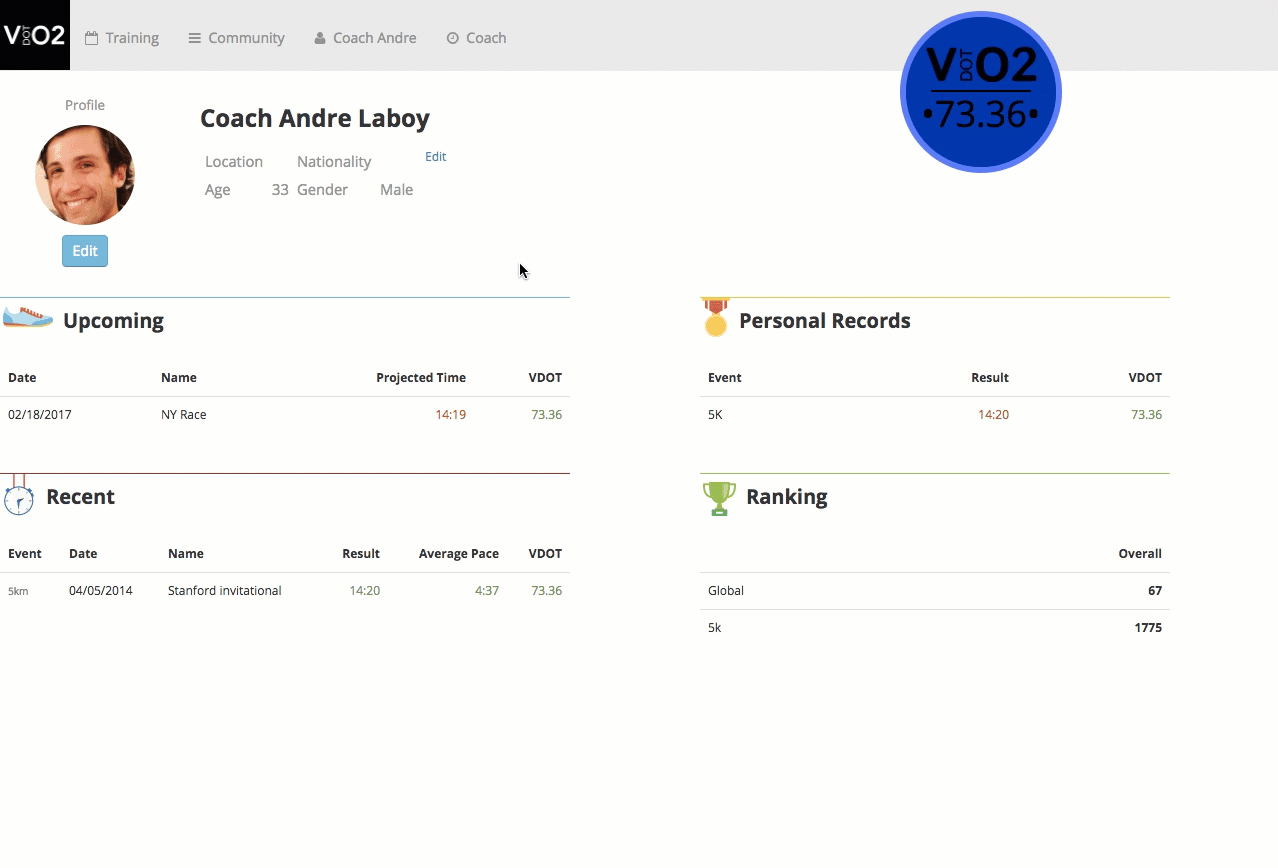
Task: Click the profile photo thumbnail
Action: point(85,175)
